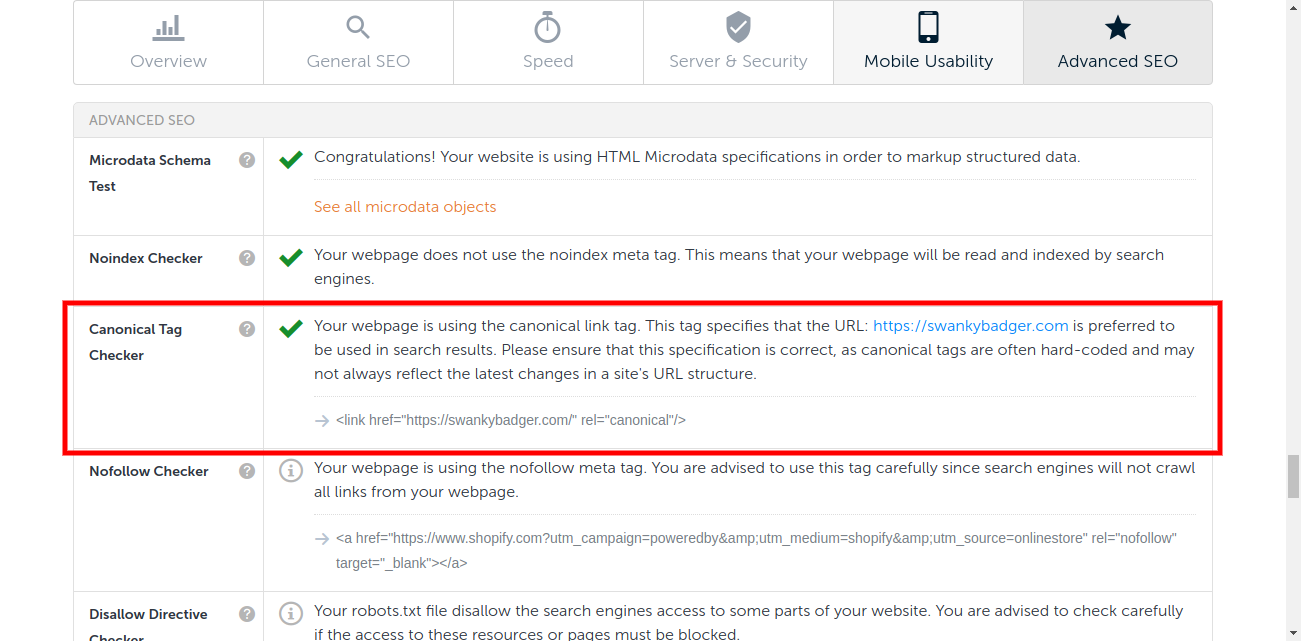Screen dimensions: 1301x641
Task: Open help for Microdata Schema Test
Action: pyautogui.click(x=247, y=160)
